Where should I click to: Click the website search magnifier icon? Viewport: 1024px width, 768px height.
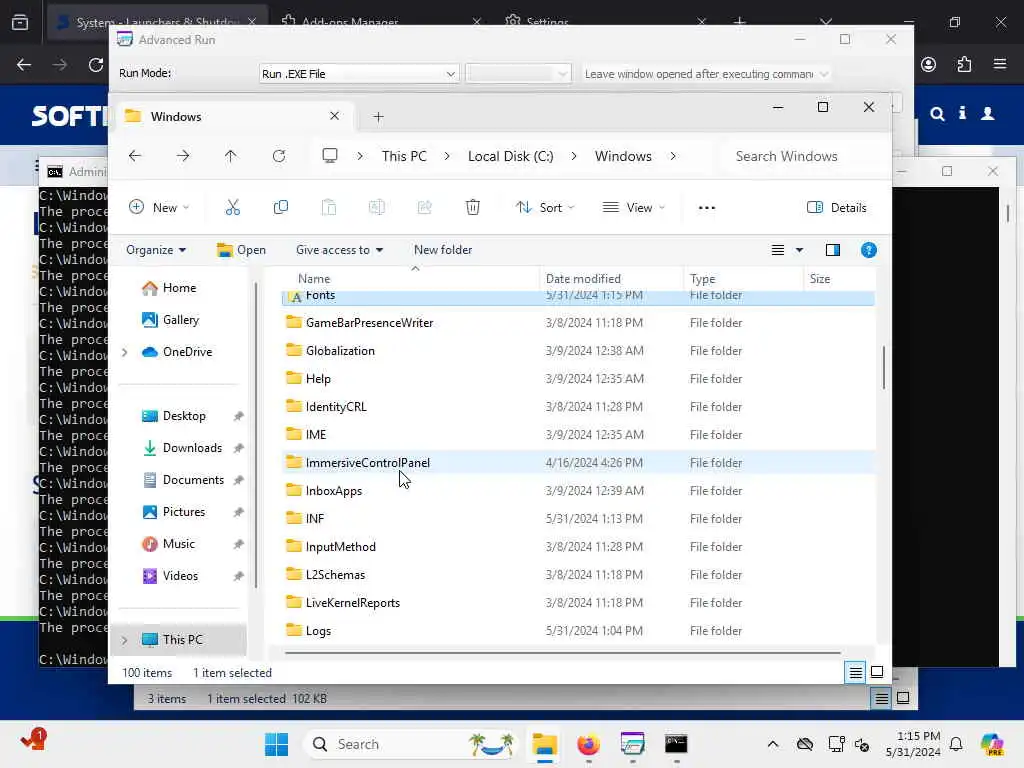pos(937,114)
